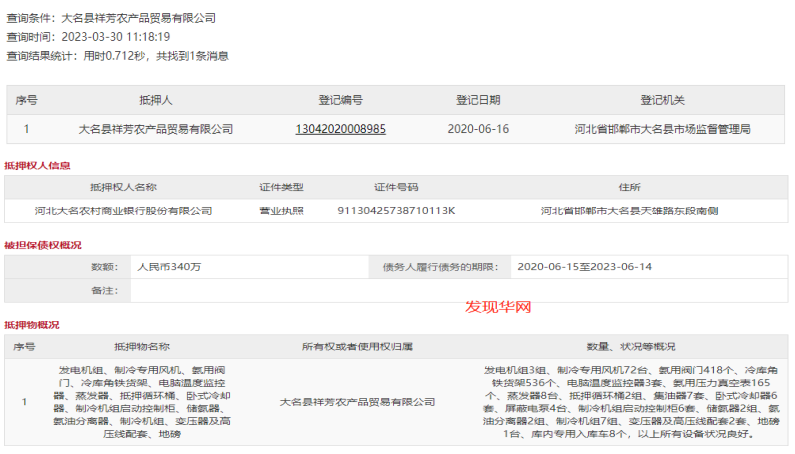
Task: Click the 登记编号 column header
Action: pos(340,100)
